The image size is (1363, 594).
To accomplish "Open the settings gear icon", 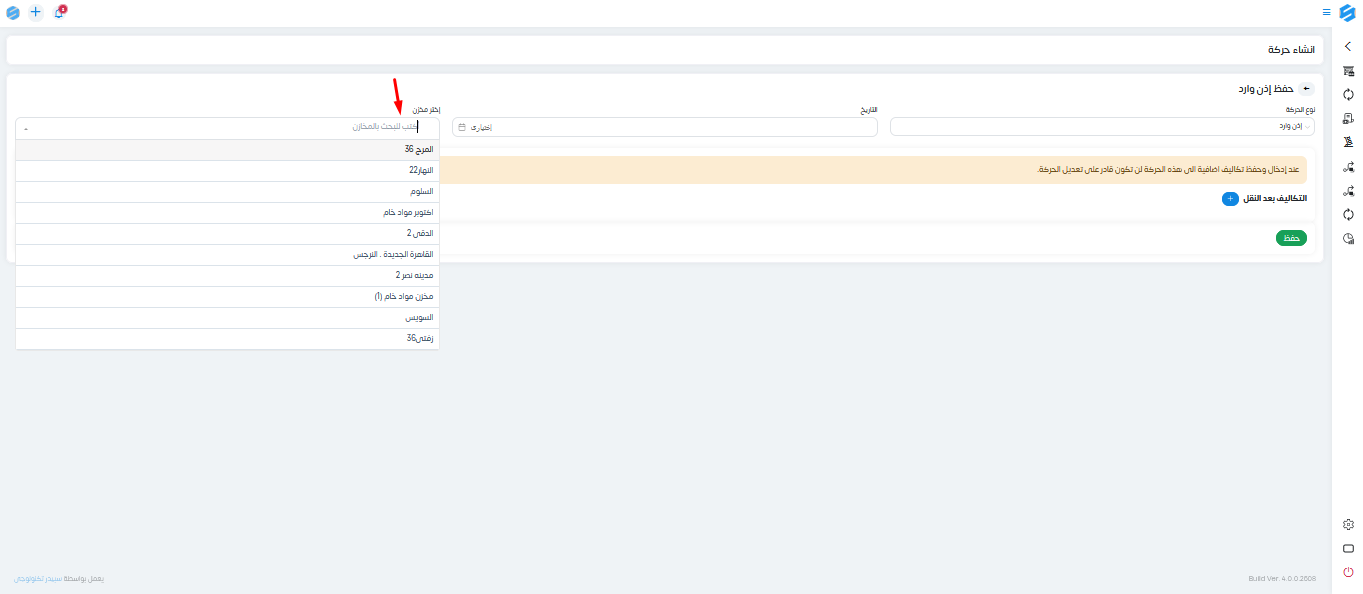I will 1348,524.
